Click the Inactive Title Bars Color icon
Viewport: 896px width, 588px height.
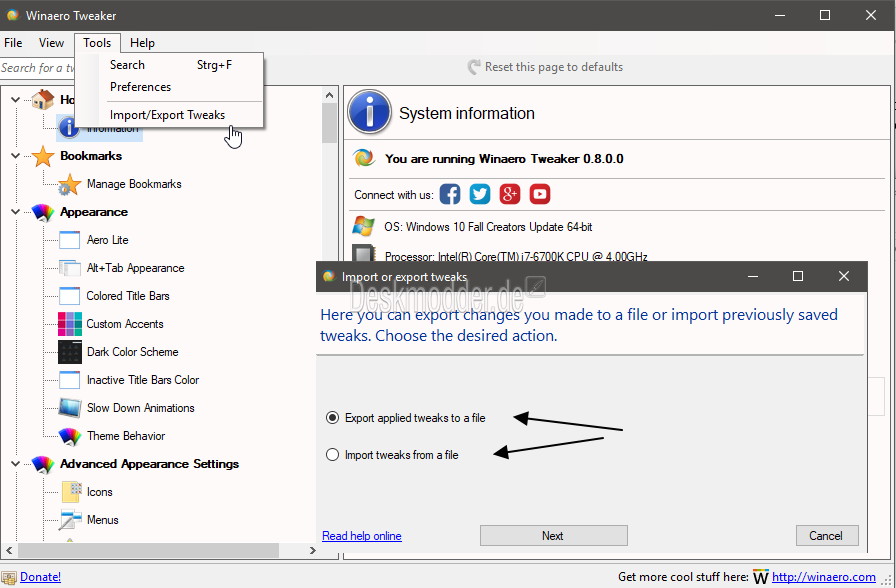[x=70, y=380]
